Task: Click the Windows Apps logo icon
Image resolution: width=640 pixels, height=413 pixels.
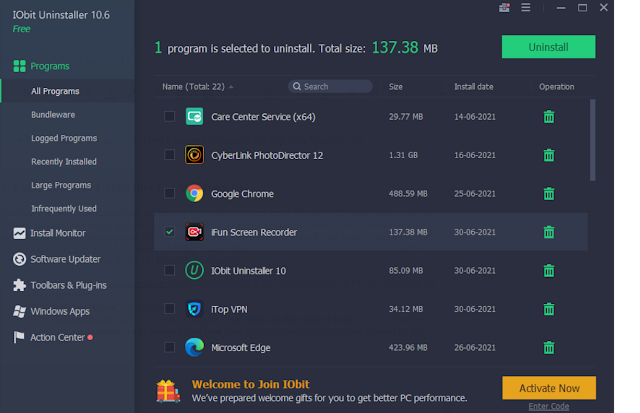Action: [19, 311]
